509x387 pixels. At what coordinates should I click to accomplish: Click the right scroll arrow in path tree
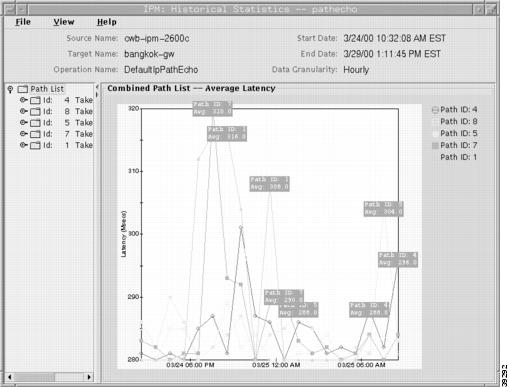point(89,377)
